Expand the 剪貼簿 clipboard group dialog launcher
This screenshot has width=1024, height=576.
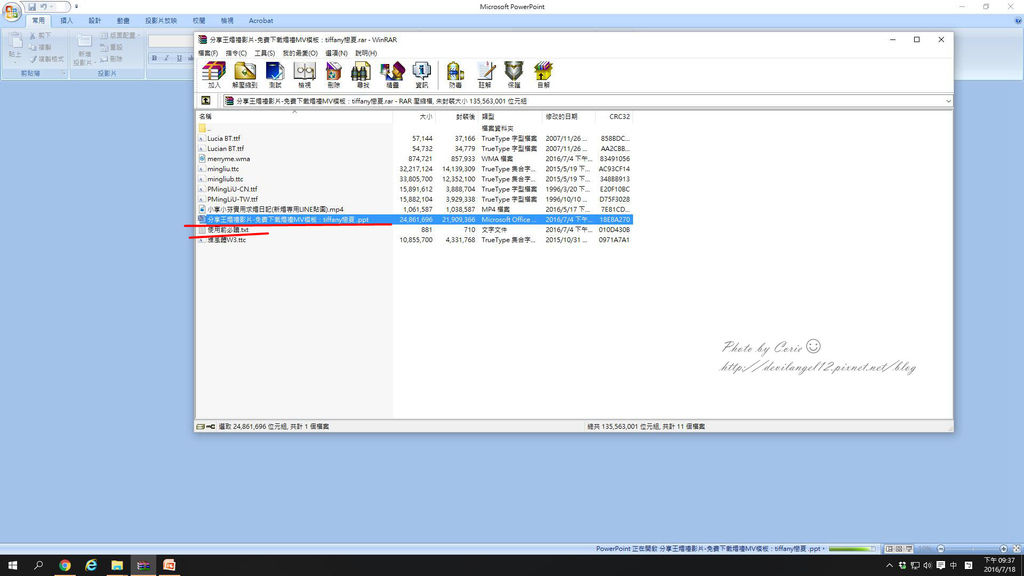coord(63,74)
